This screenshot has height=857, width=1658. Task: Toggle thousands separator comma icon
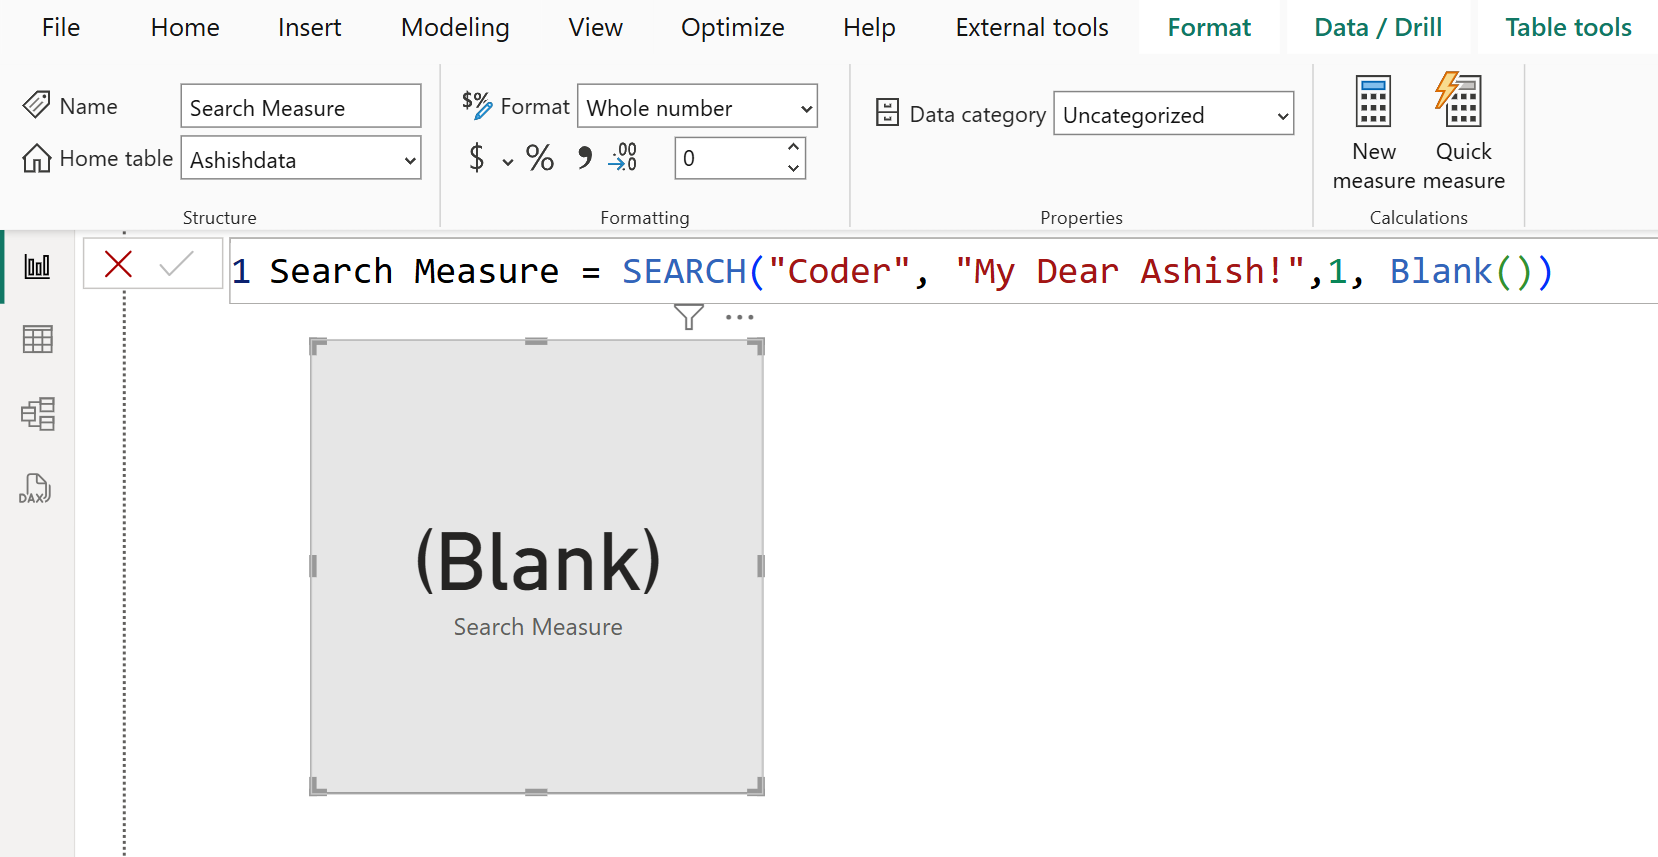584,158
